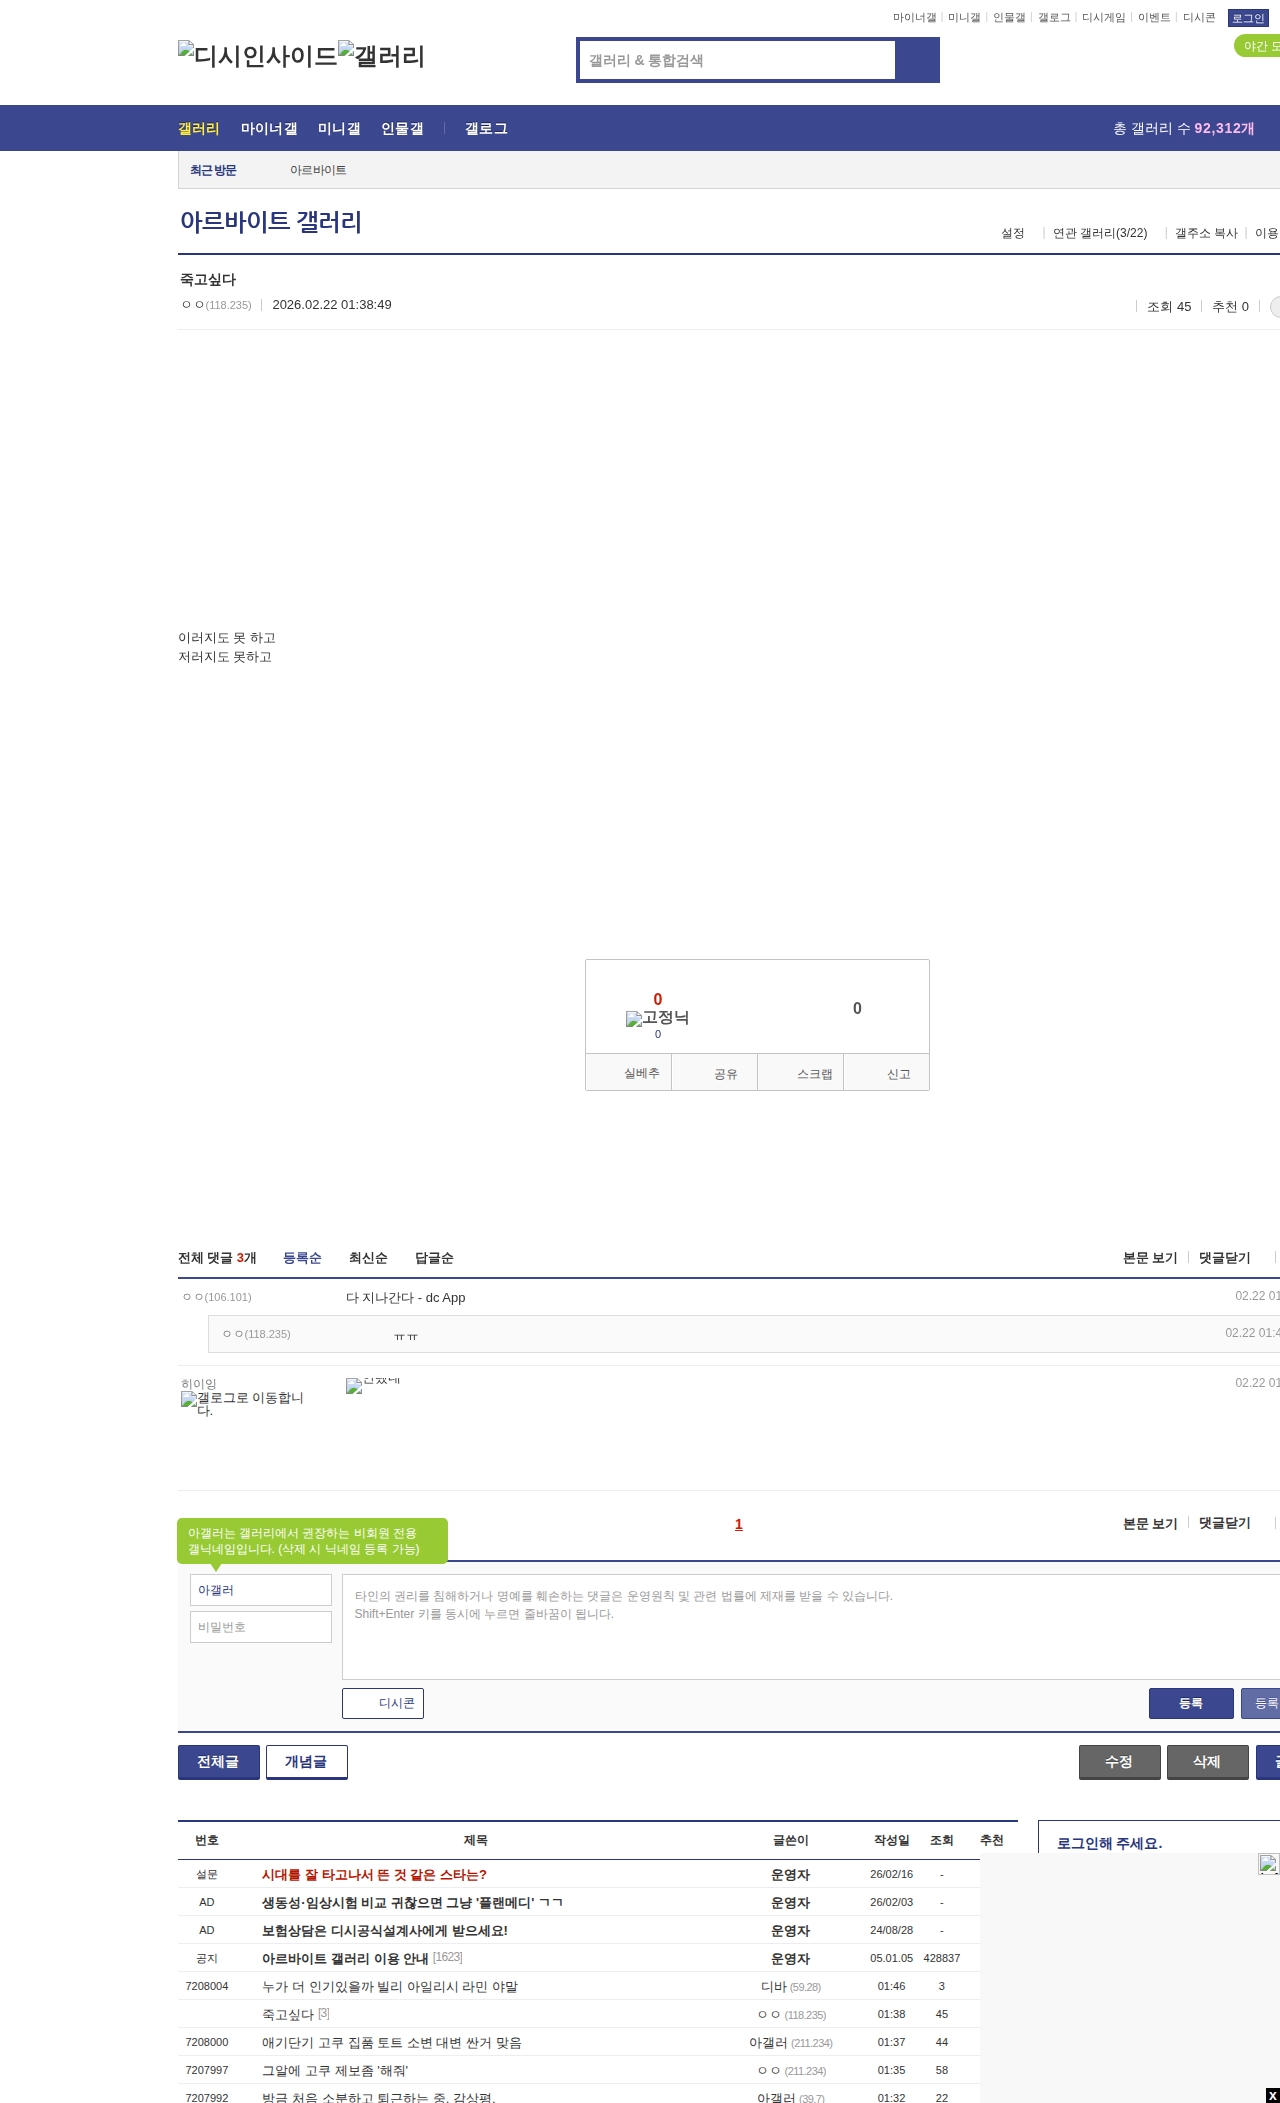
Task: Select 마이너갤 in the blue navigation bar
Action: [x=269, y=129]
